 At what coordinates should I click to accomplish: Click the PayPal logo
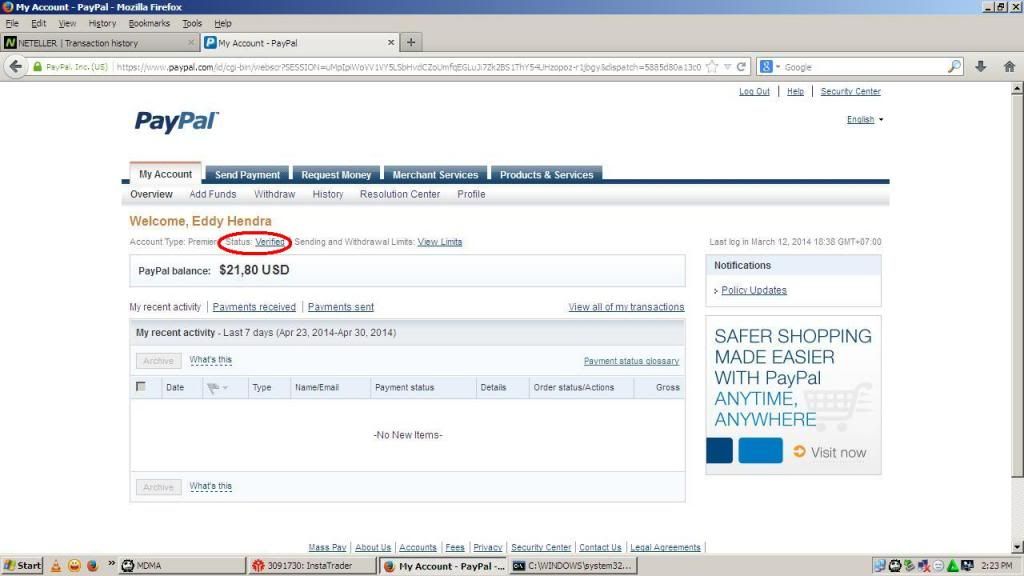[176, 121]
